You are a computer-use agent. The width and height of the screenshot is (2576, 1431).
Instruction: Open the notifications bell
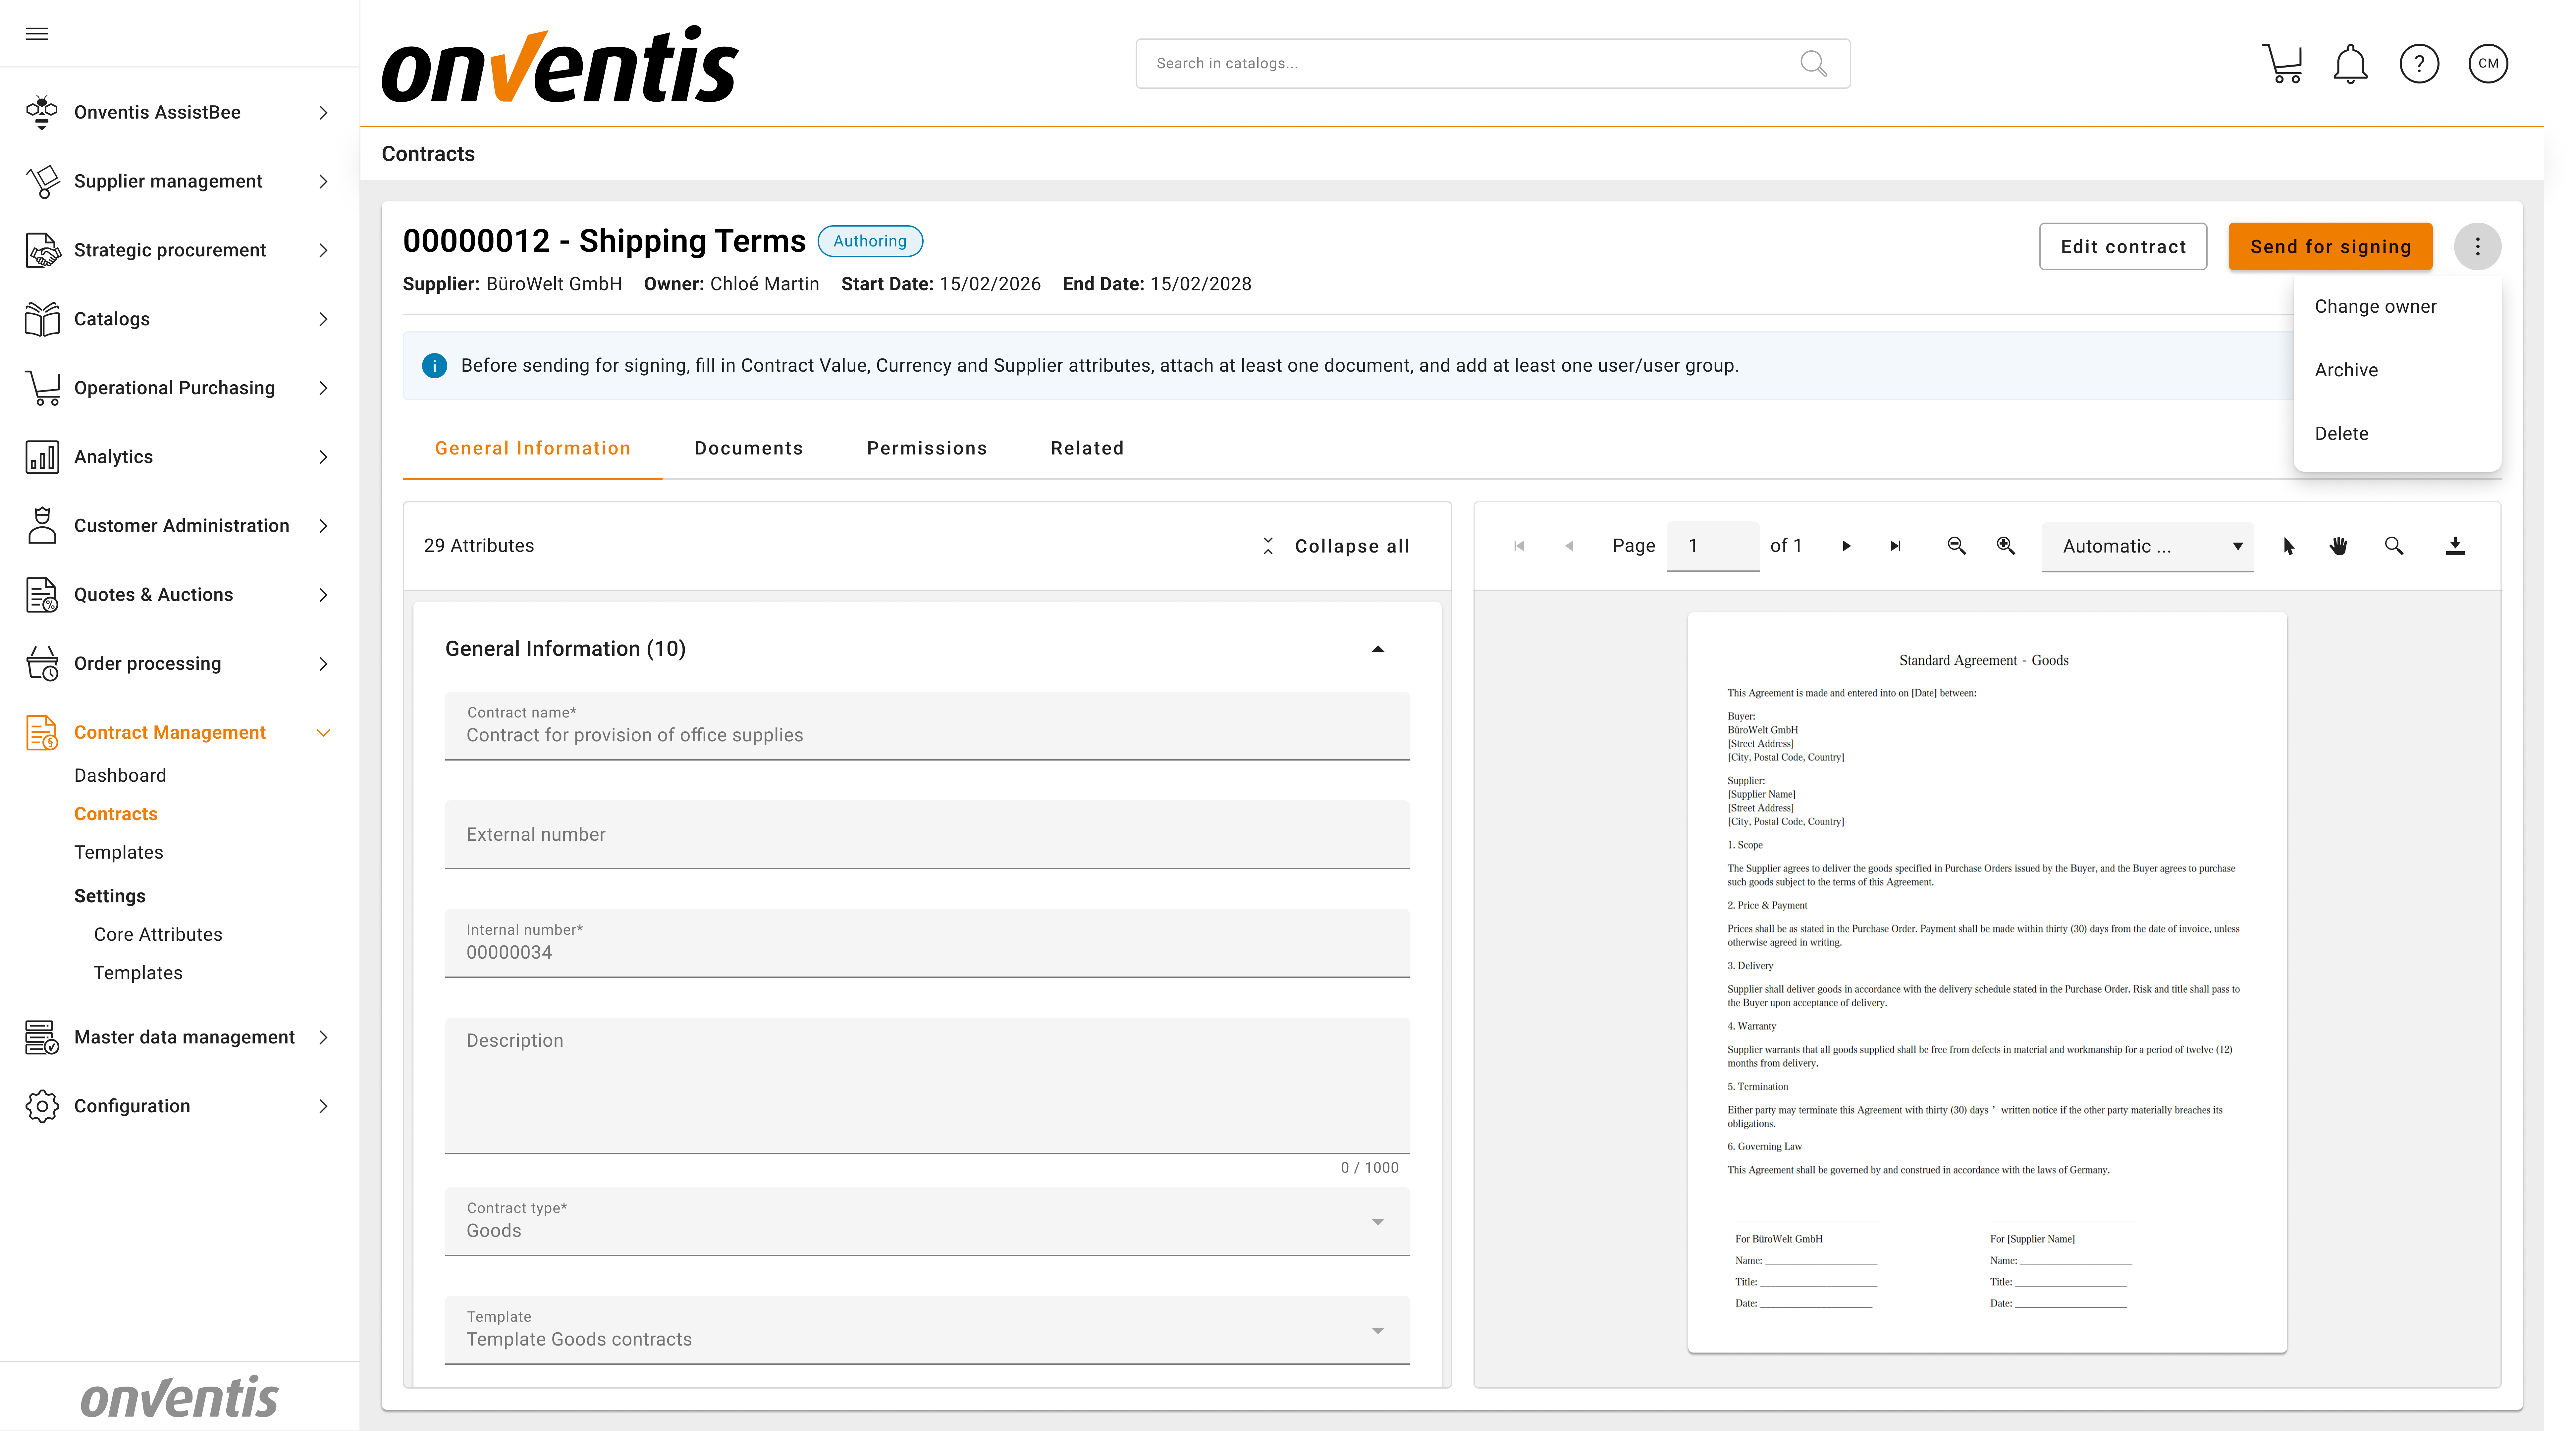pyautogui.click(x=2350, y=64)
